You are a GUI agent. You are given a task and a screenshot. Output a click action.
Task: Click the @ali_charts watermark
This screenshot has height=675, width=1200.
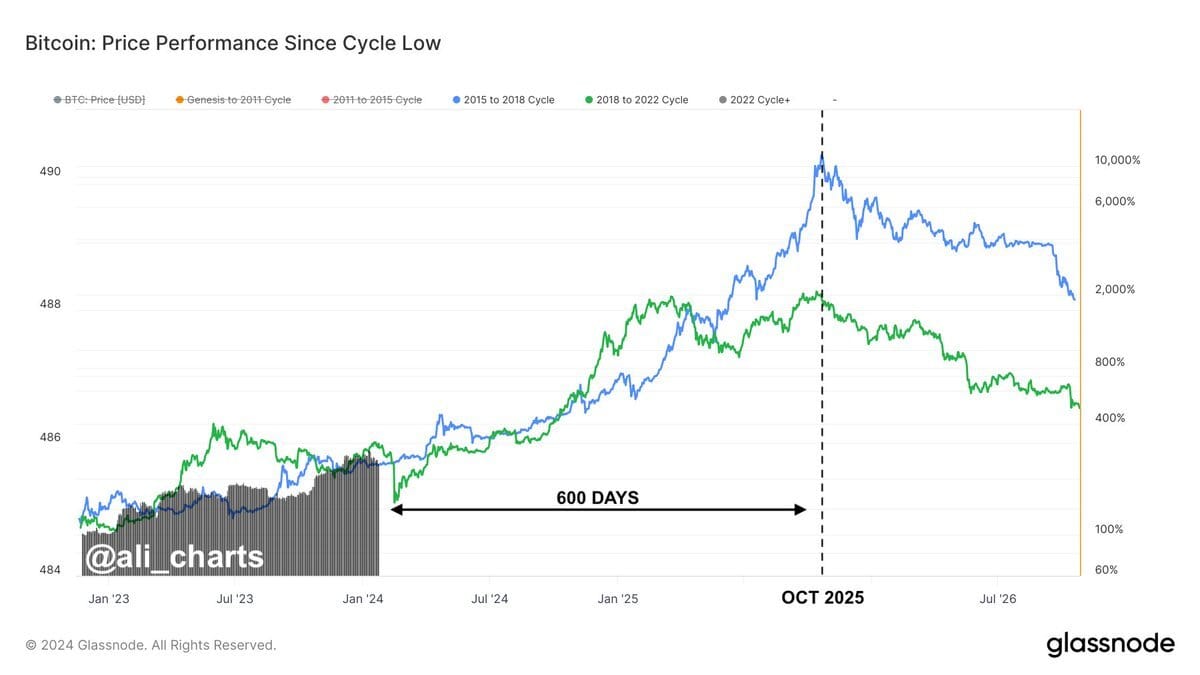coord(174,557)
